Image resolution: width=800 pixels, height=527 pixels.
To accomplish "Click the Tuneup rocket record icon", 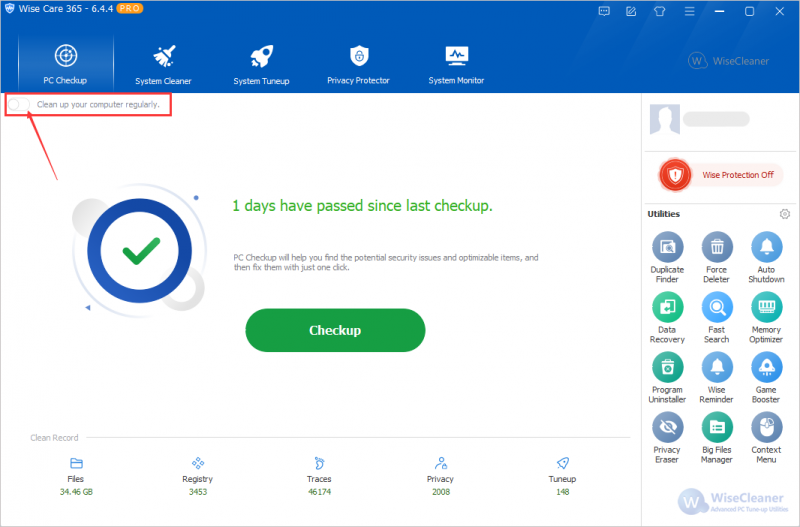I will coord(563,463).
